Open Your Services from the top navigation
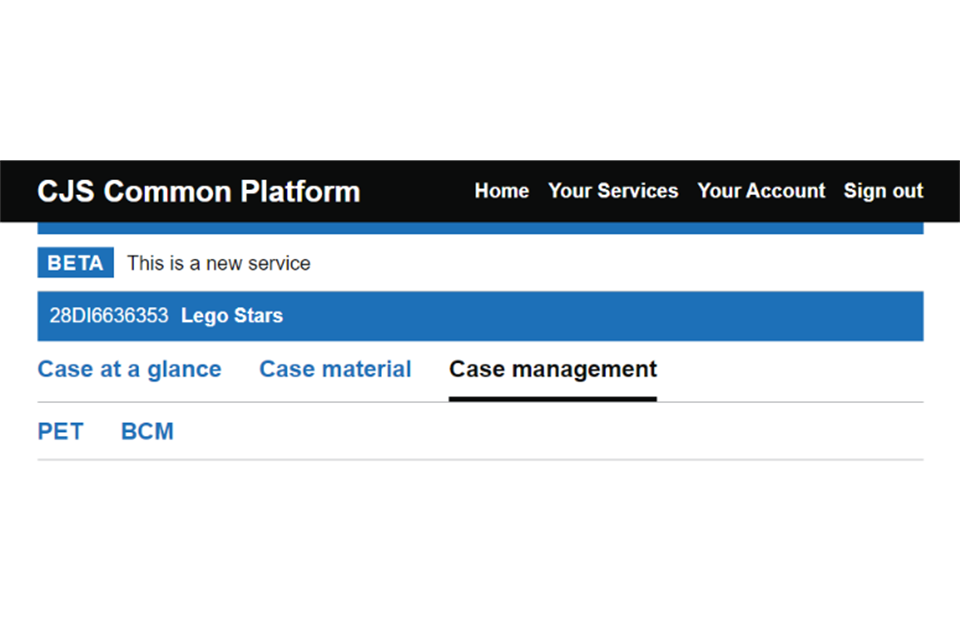The image size is (960, 640). [612, 191]
